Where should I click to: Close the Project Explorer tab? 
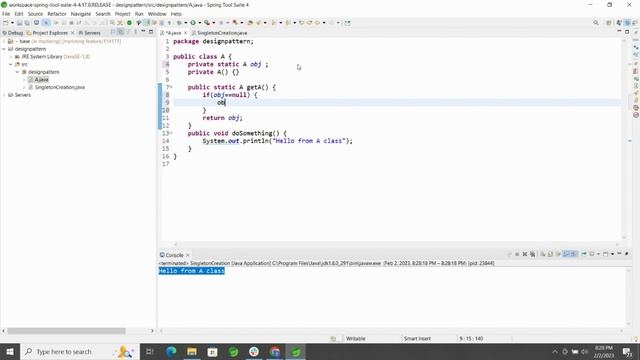[73, 33]
